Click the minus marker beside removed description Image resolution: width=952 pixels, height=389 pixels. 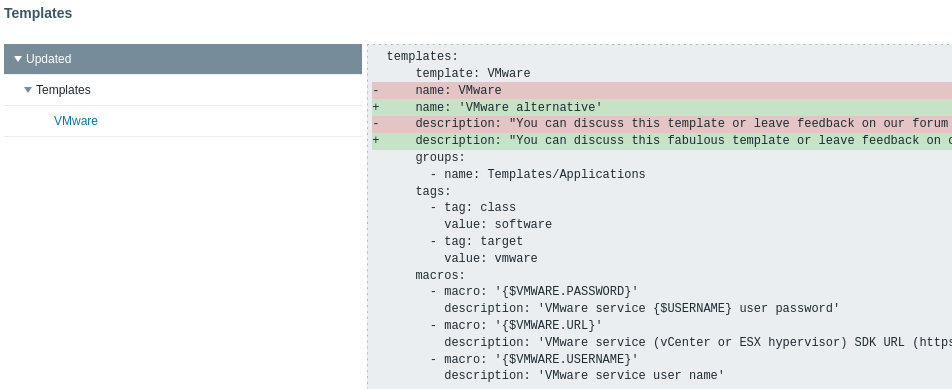376,124
